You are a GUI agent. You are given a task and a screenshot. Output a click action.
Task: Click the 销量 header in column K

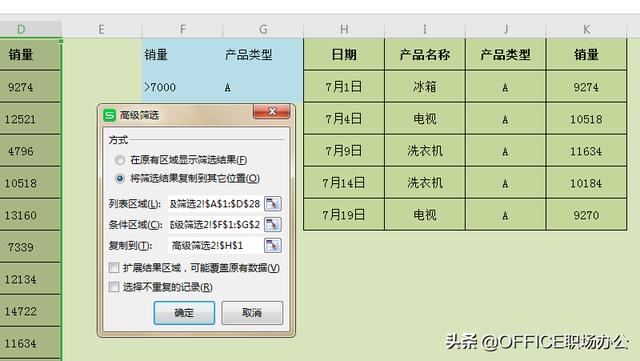(587, 54)
